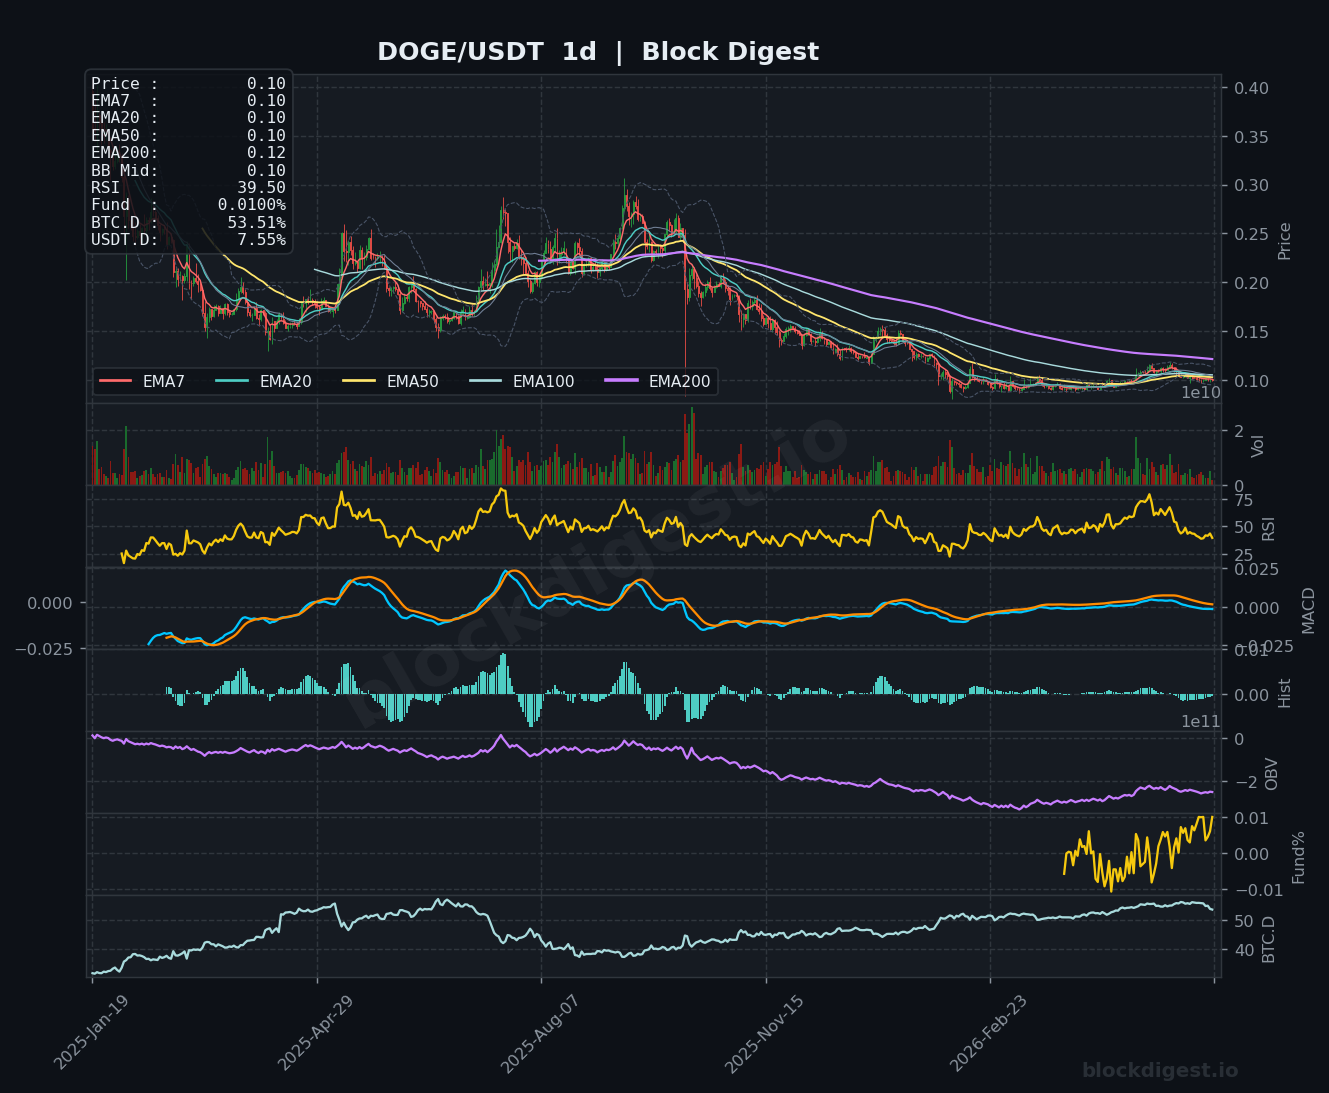The height and width of the screenshot is (1093, 1329).
Task: Click the Fund% axis label
Action: (x=1299, y=857)
